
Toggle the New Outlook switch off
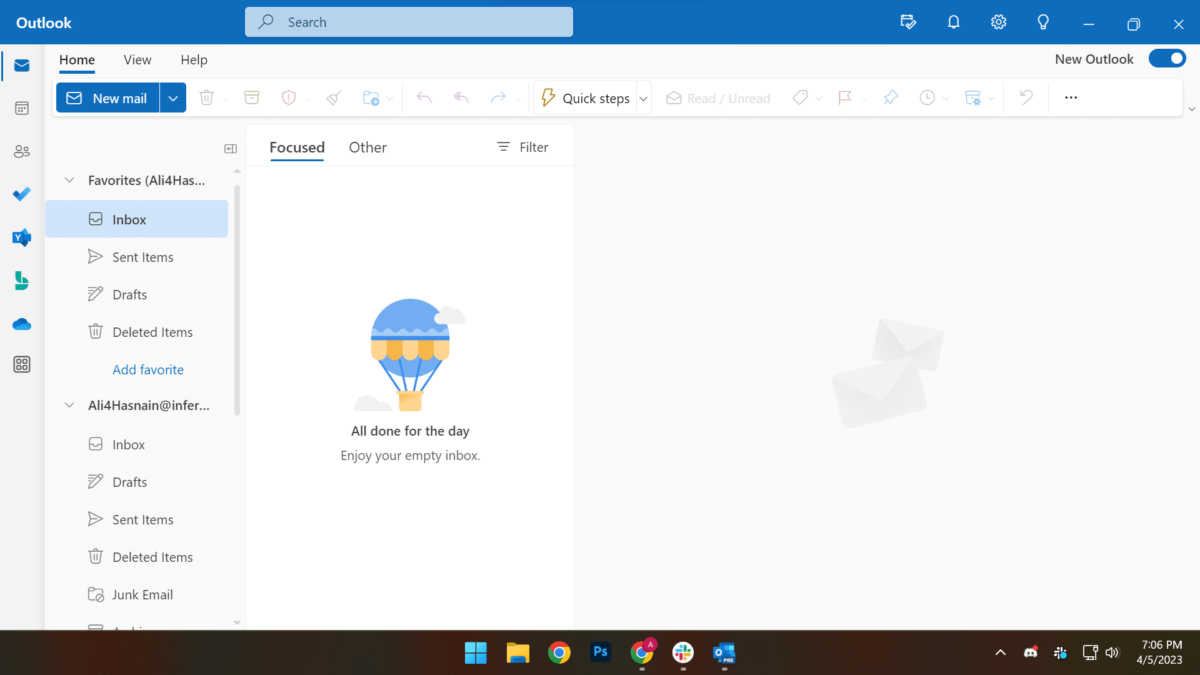tap(1167, 58)
